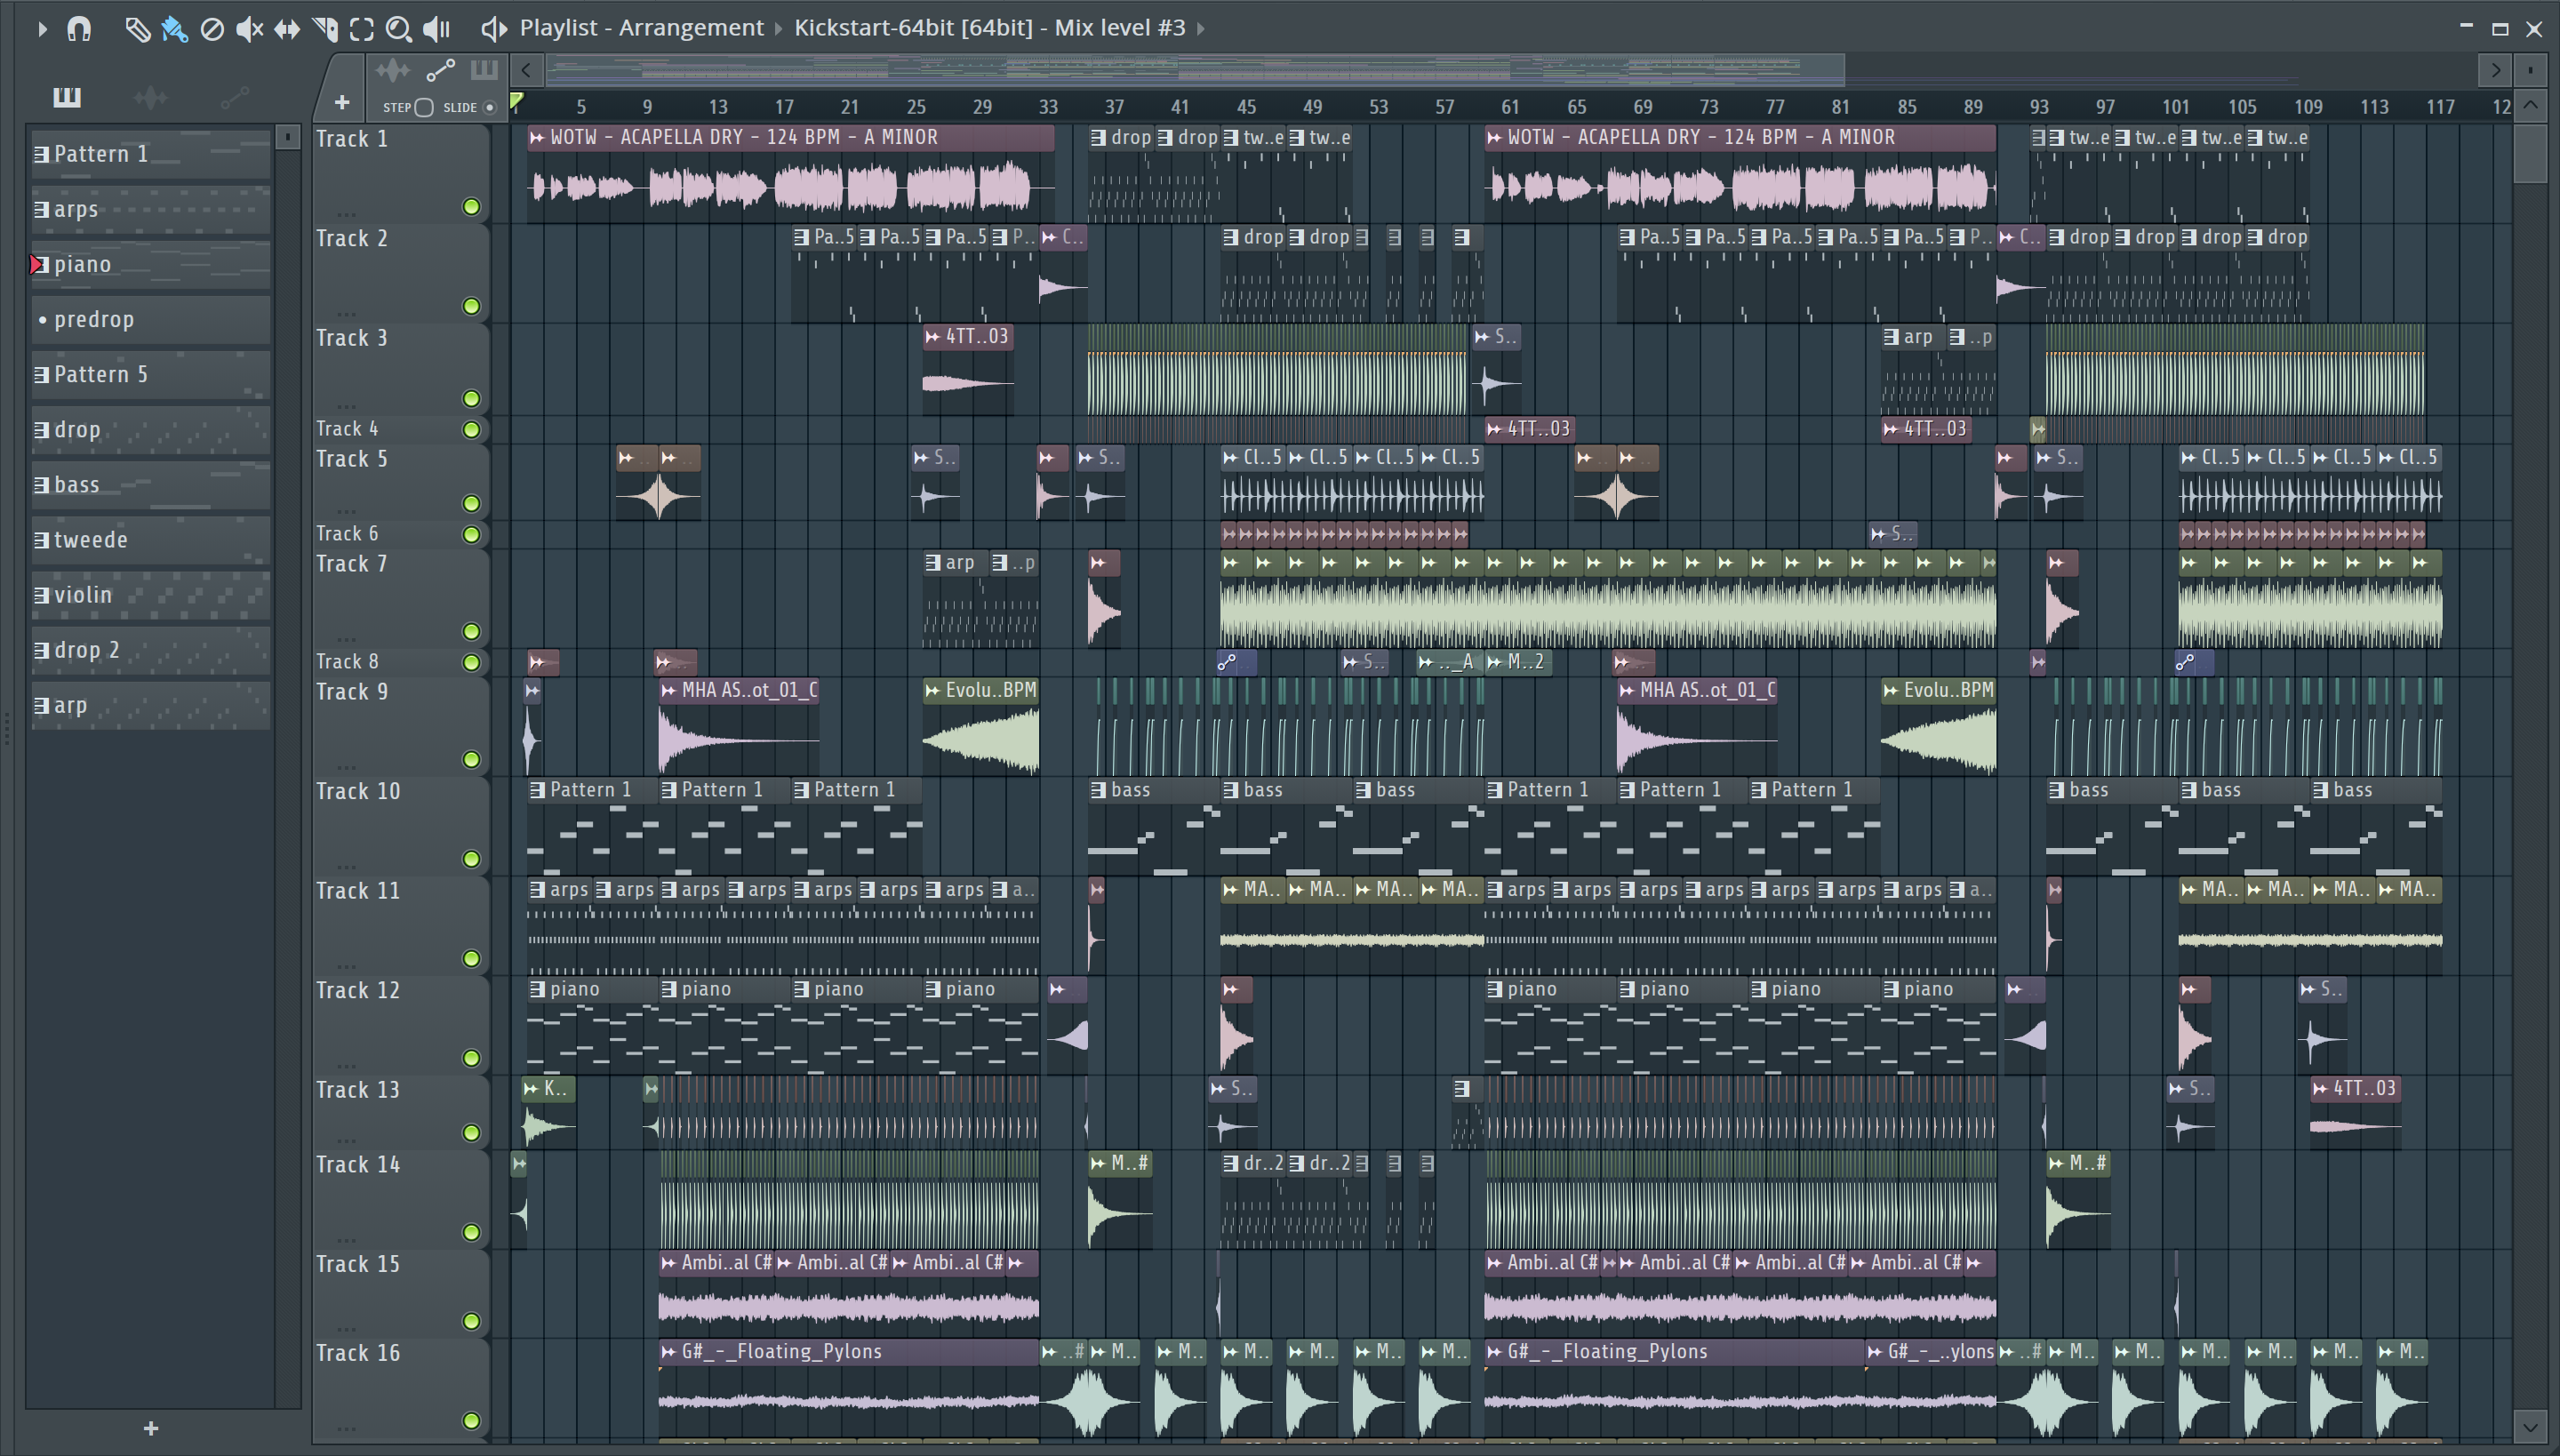Select the Track 12 header

[x=400, y=1024]
